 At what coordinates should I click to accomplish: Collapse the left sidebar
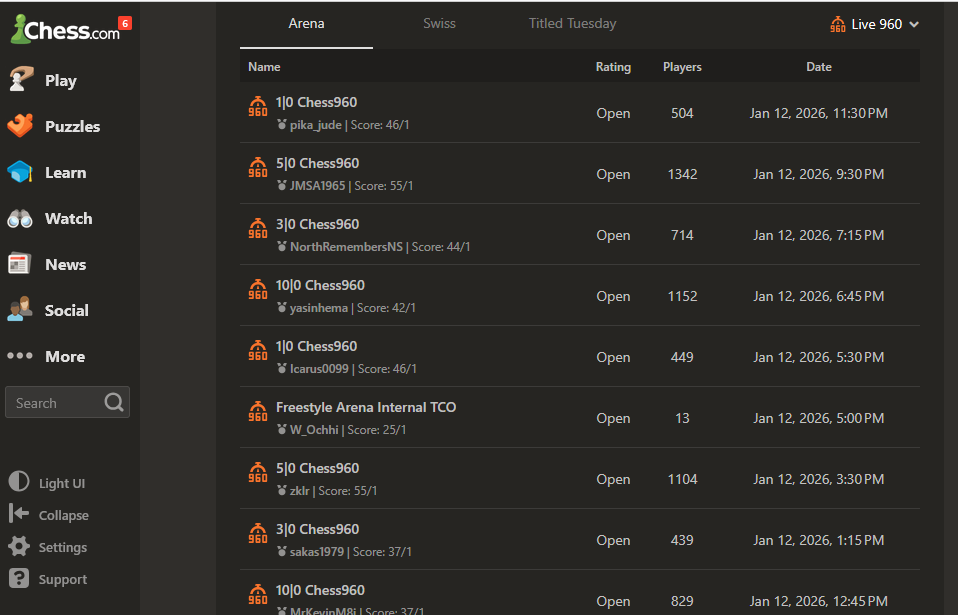(x=49, y=515)
